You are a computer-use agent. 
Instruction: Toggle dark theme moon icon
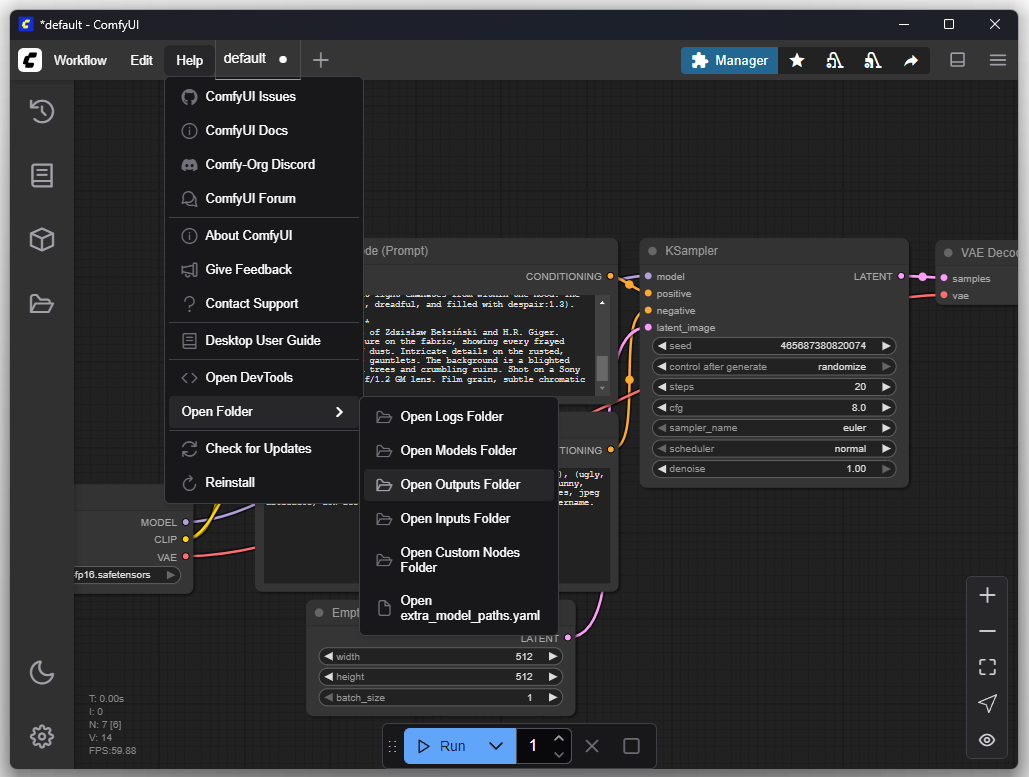coord(41,673)
